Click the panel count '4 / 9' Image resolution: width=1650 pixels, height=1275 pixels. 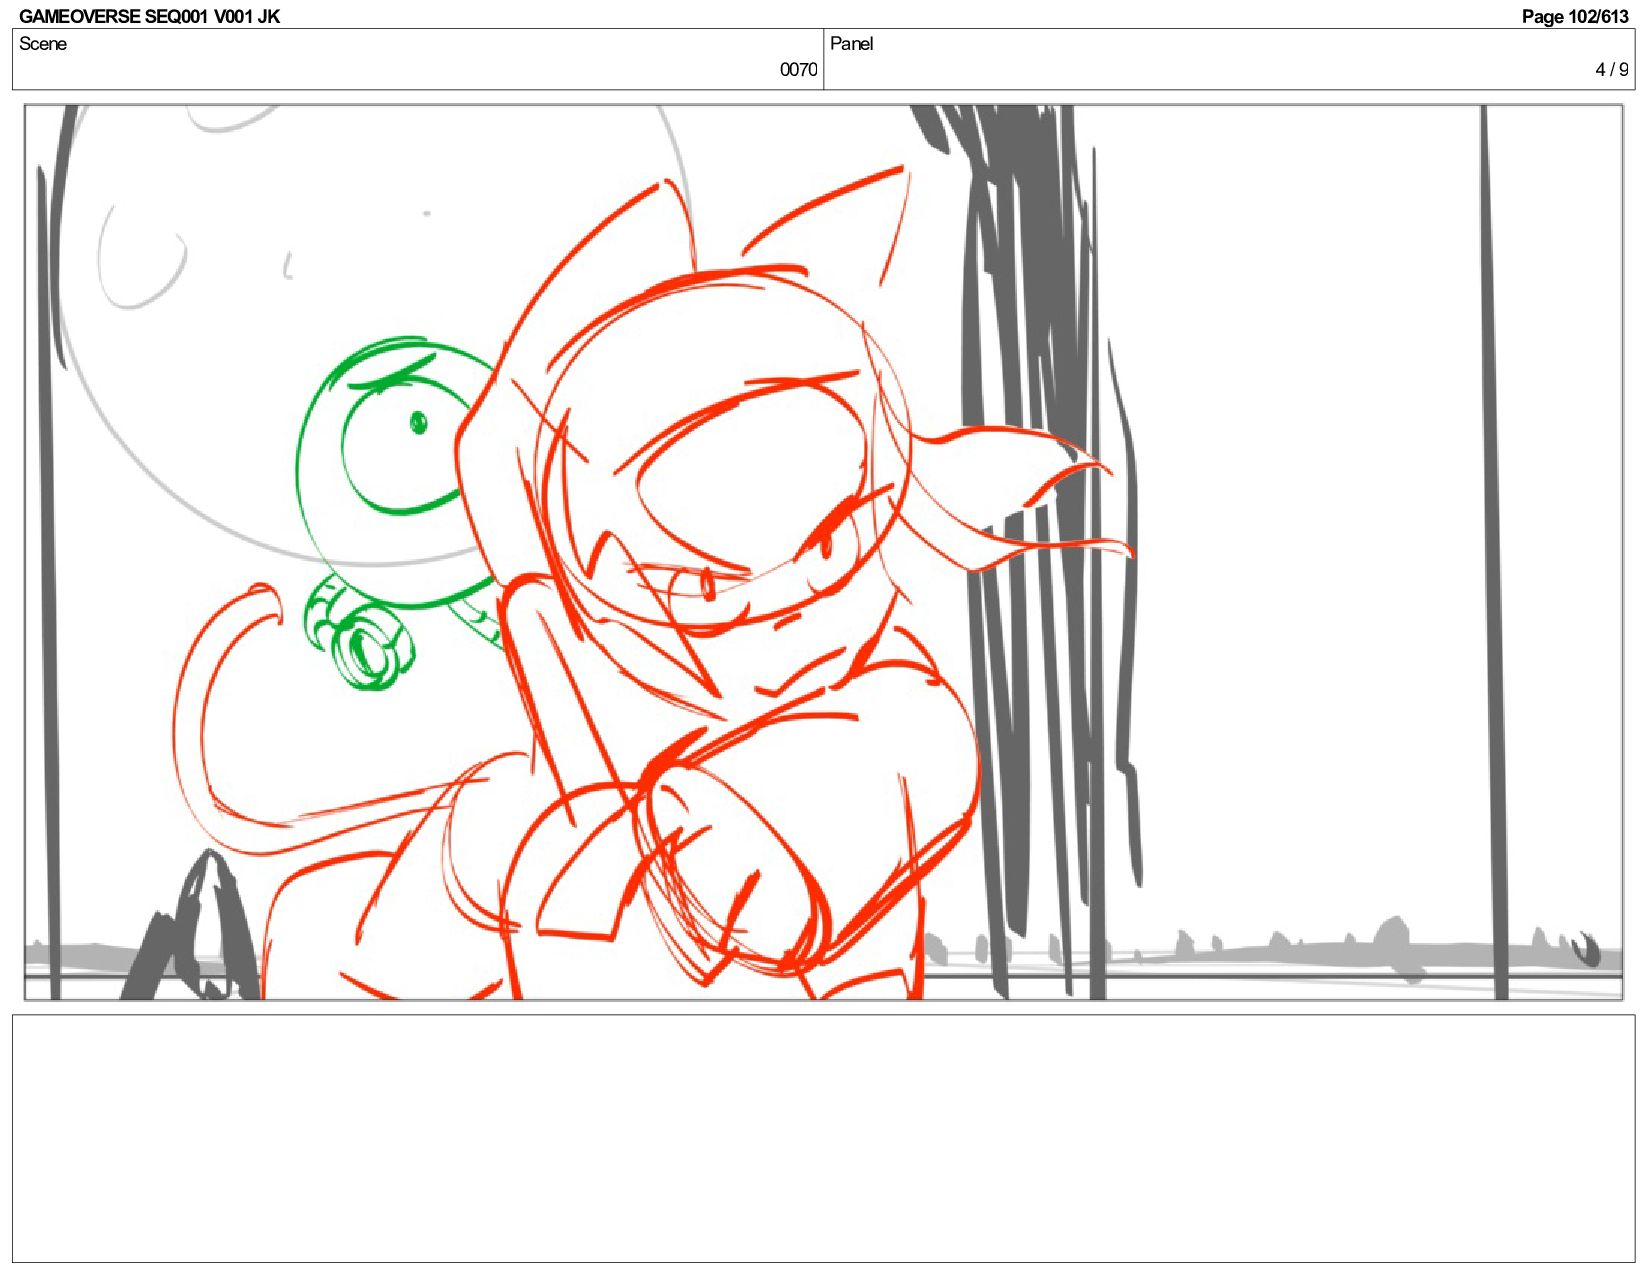1611,70
